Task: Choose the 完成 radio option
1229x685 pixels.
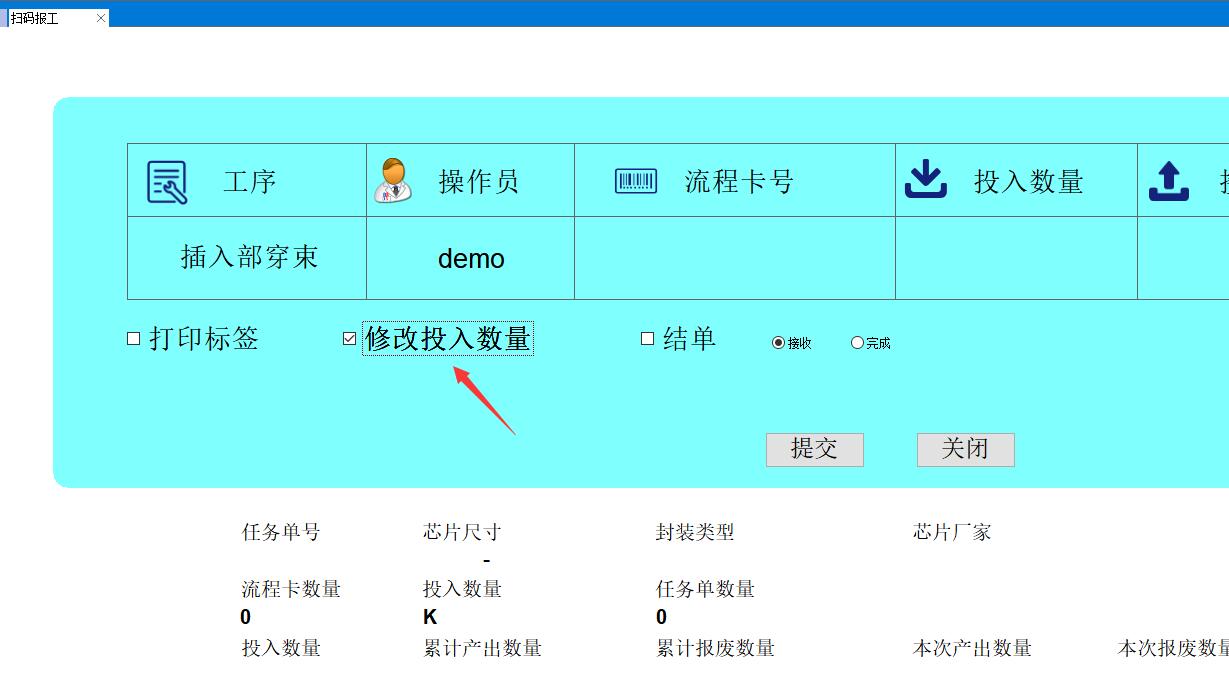Action: [857, 343]
